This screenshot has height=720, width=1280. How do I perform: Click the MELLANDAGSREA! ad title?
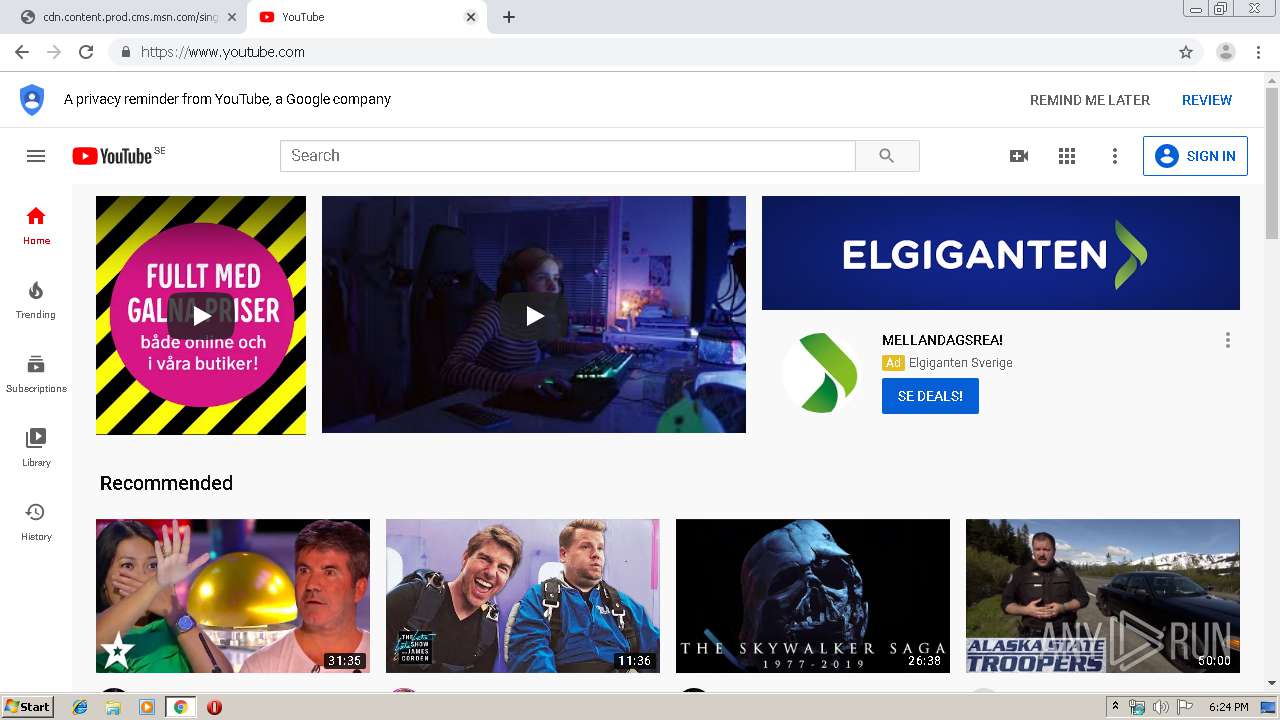coord(942,340)
